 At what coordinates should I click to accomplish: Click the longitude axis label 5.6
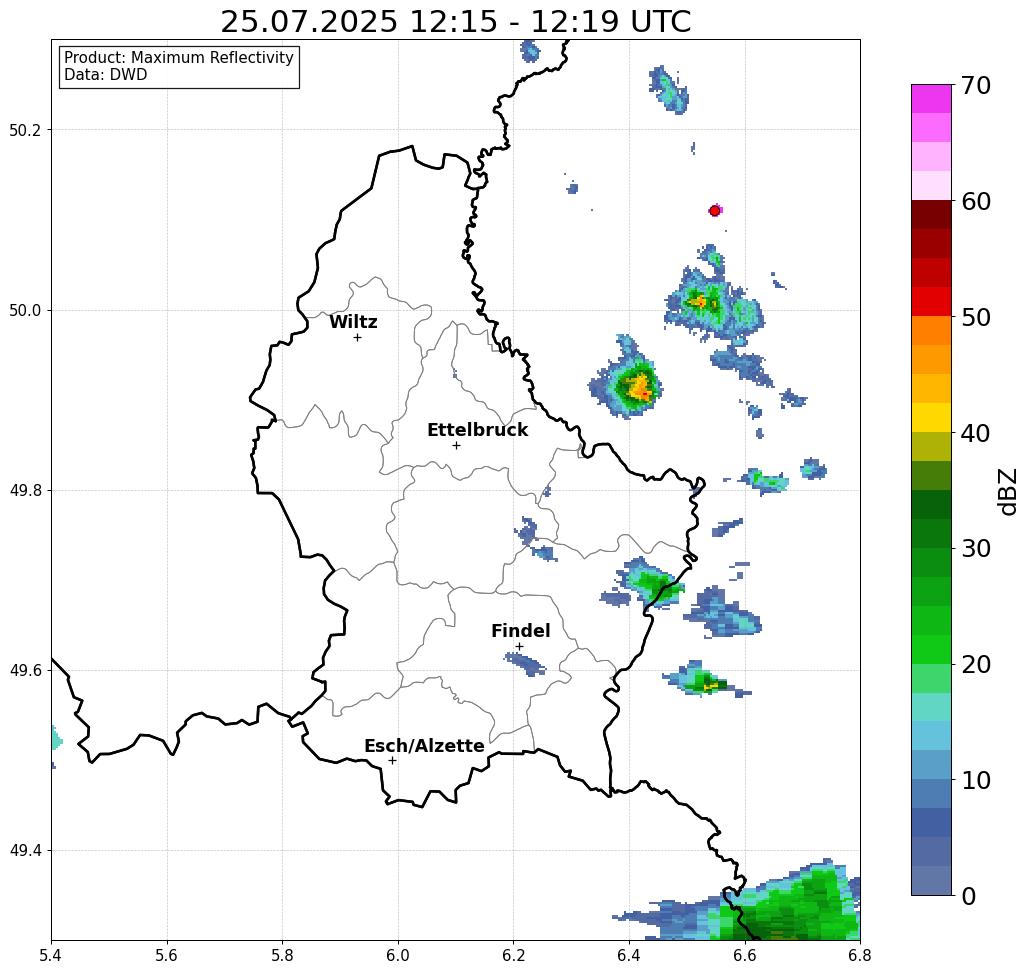click(x=167, y=955)
